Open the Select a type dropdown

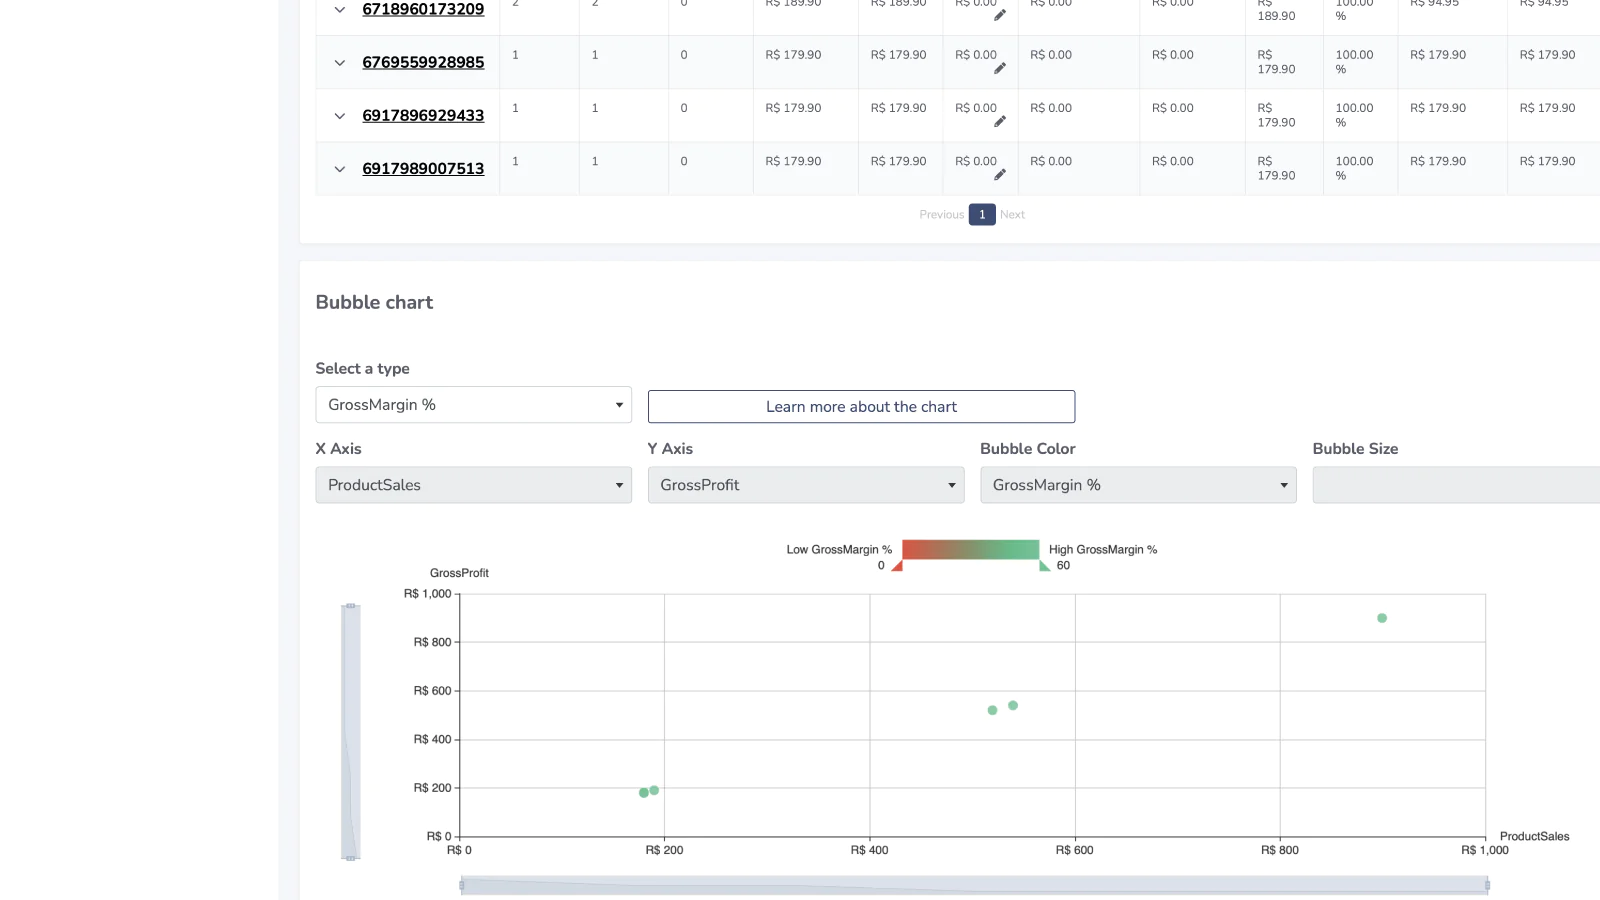coord(473,405)
